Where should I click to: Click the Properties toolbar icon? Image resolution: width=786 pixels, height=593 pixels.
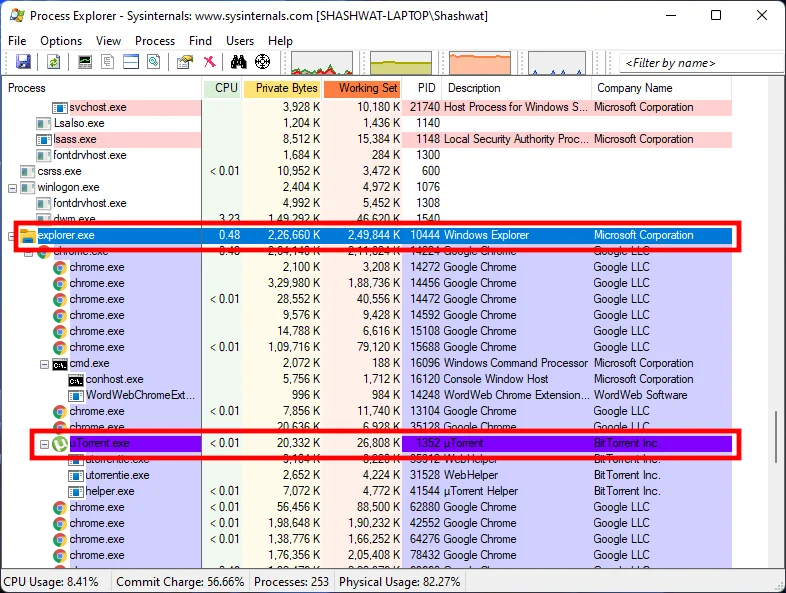[x=185, y=62]
